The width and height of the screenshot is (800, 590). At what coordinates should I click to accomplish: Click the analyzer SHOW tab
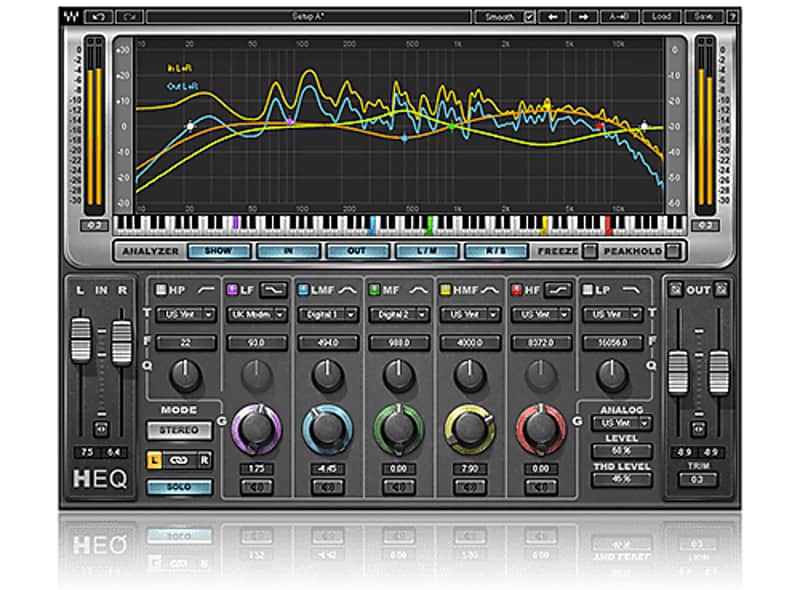[x=219, y=251]
